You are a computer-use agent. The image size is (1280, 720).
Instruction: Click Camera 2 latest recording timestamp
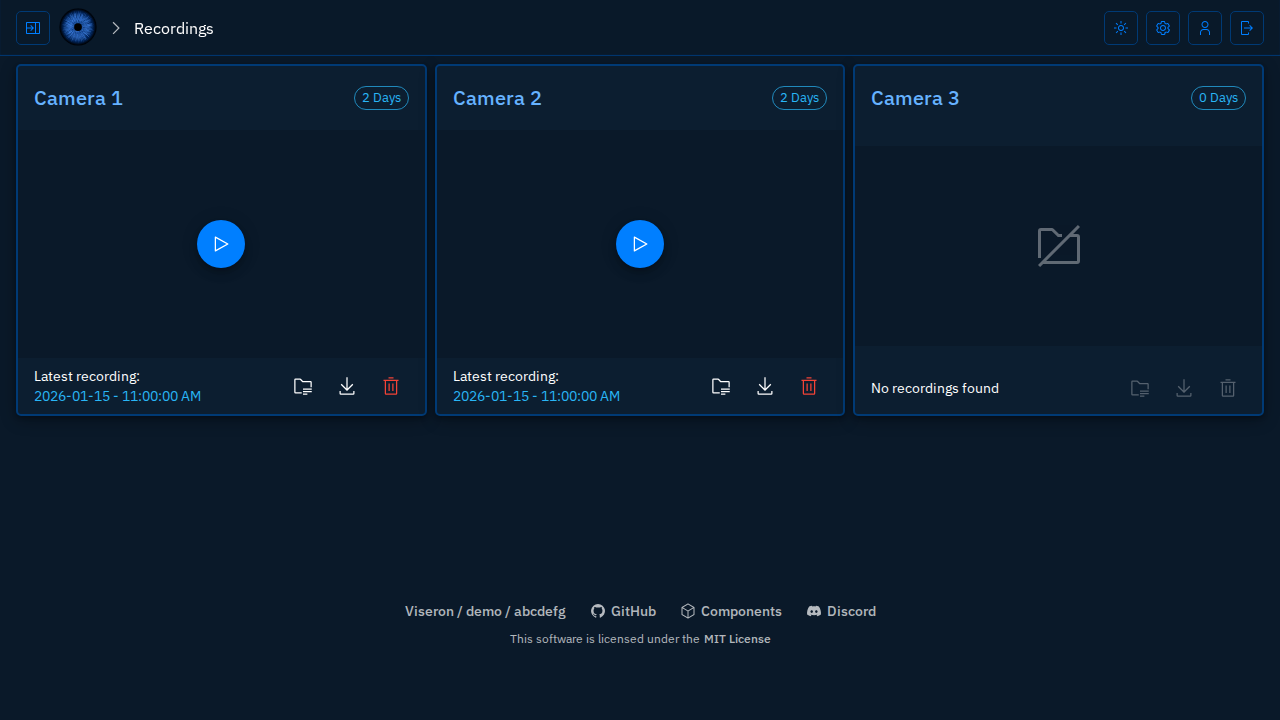coord(536,396)
